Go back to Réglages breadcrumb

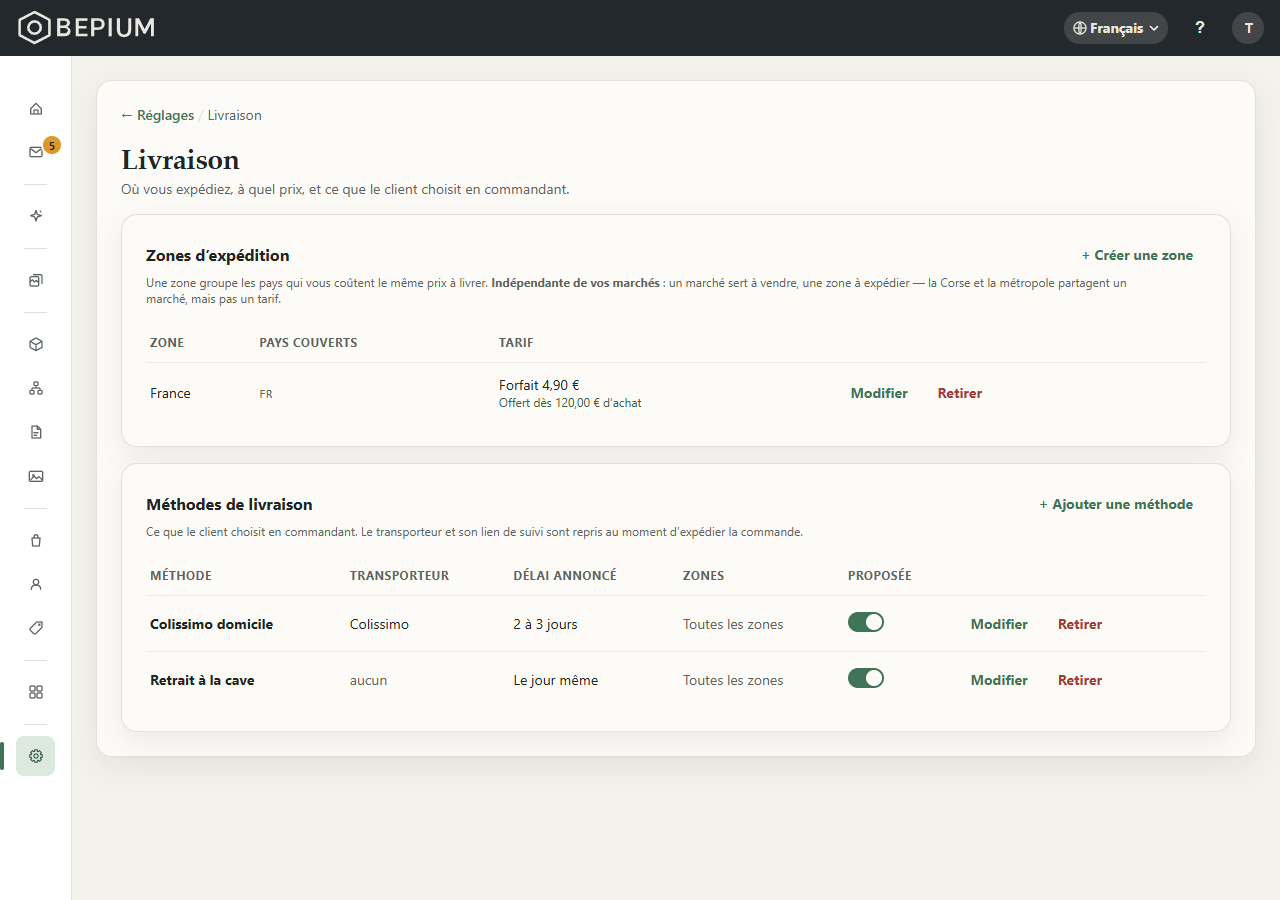tap(158, 115)
